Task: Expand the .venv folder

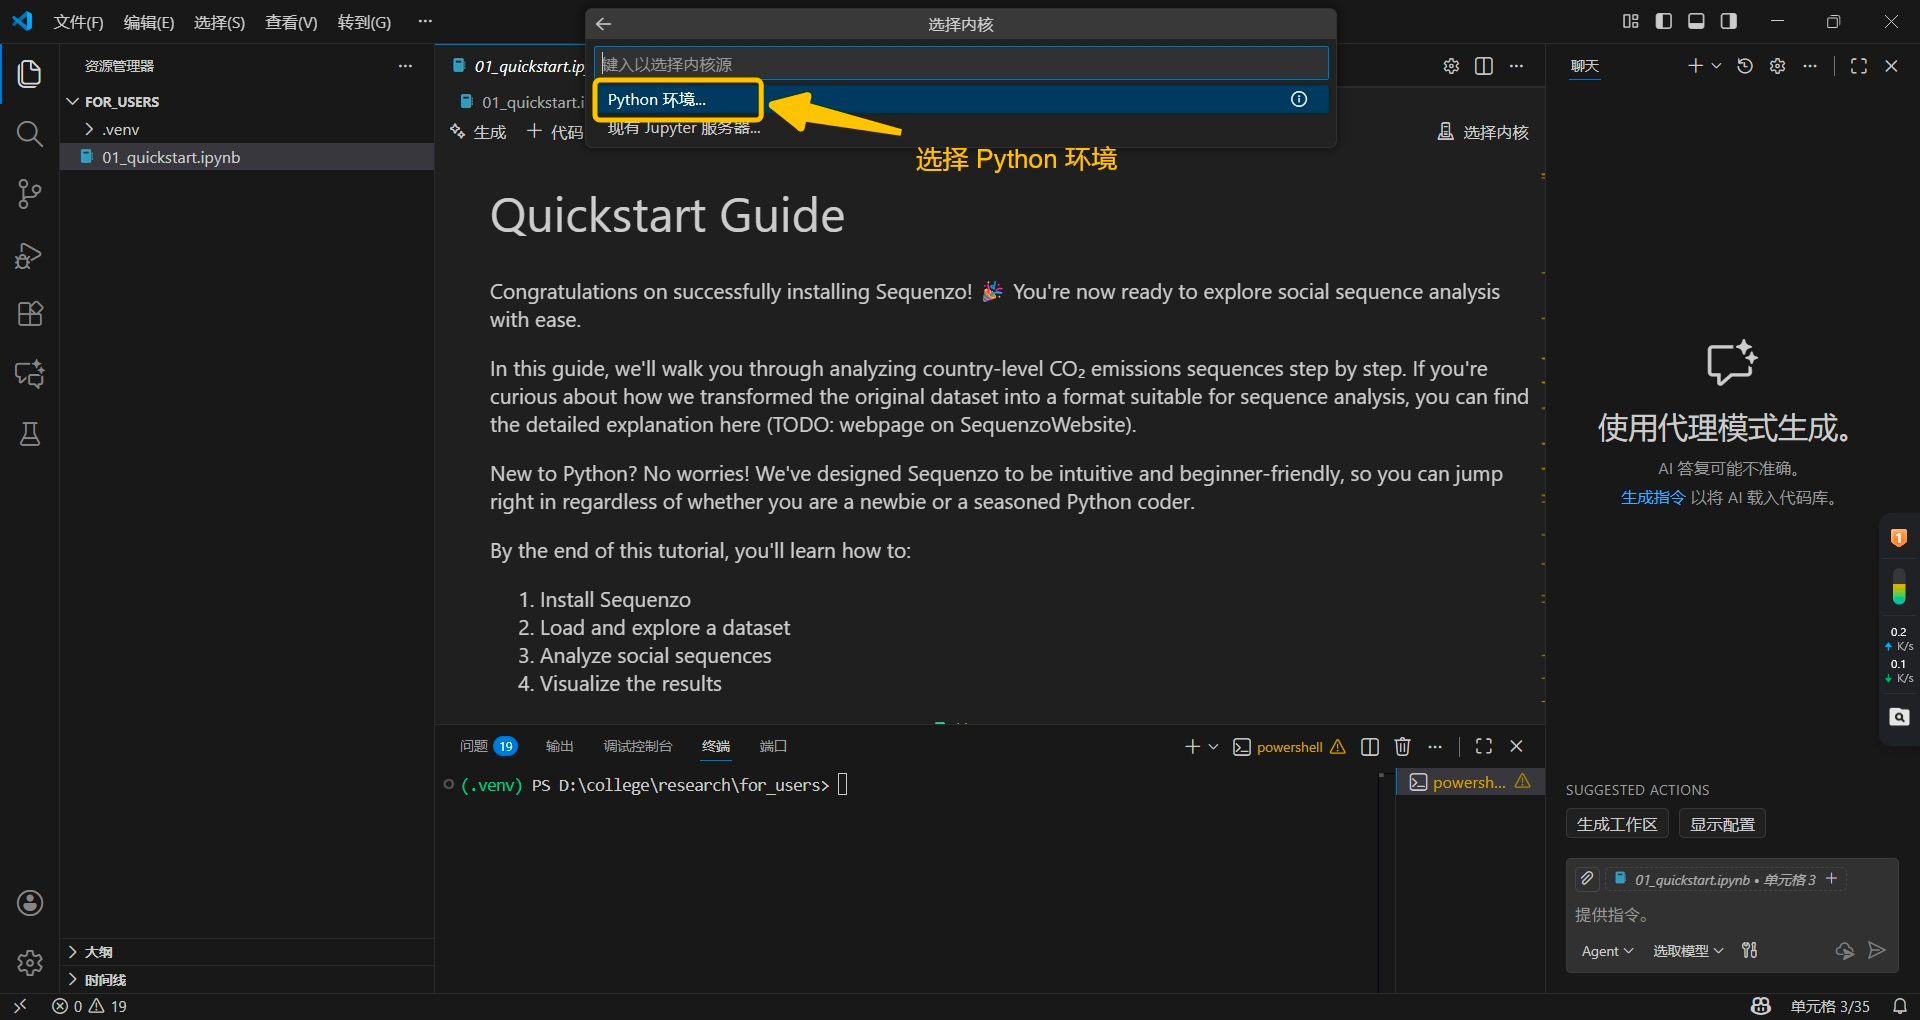Action: pyautogui.click(x=120, y=130)
